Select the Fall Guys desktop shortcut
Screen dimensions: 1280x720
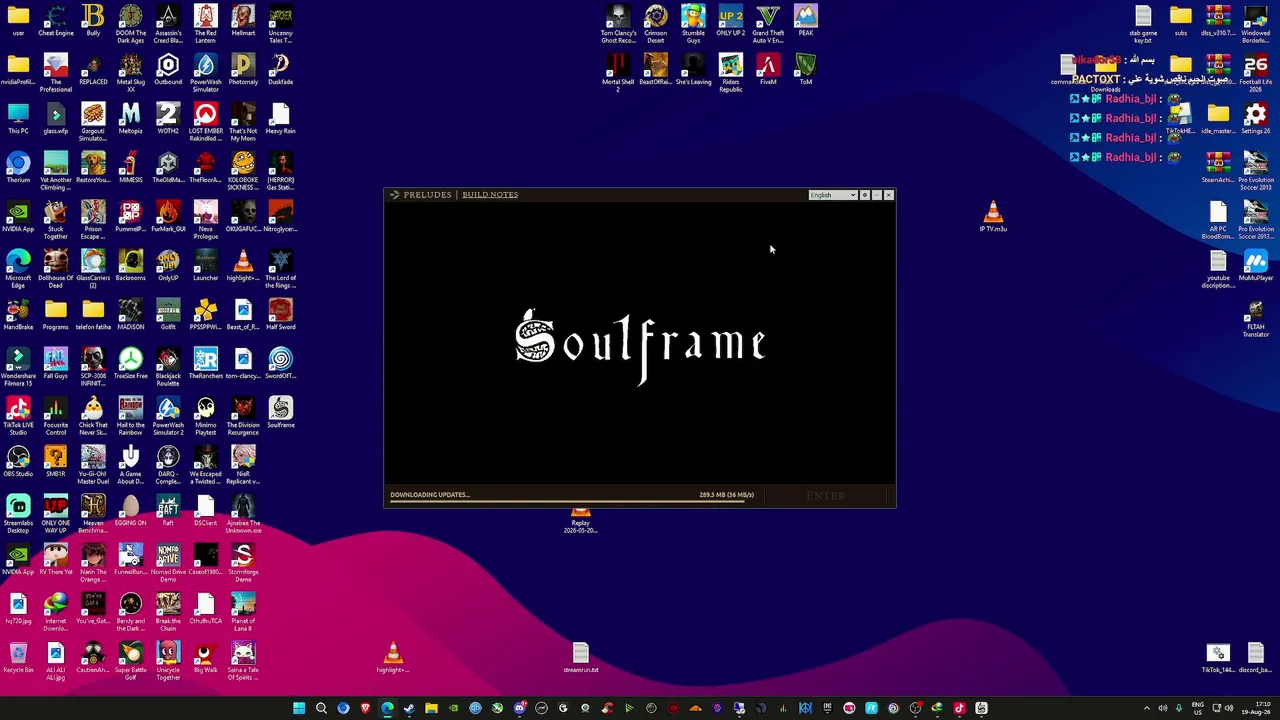click(56, 364)
